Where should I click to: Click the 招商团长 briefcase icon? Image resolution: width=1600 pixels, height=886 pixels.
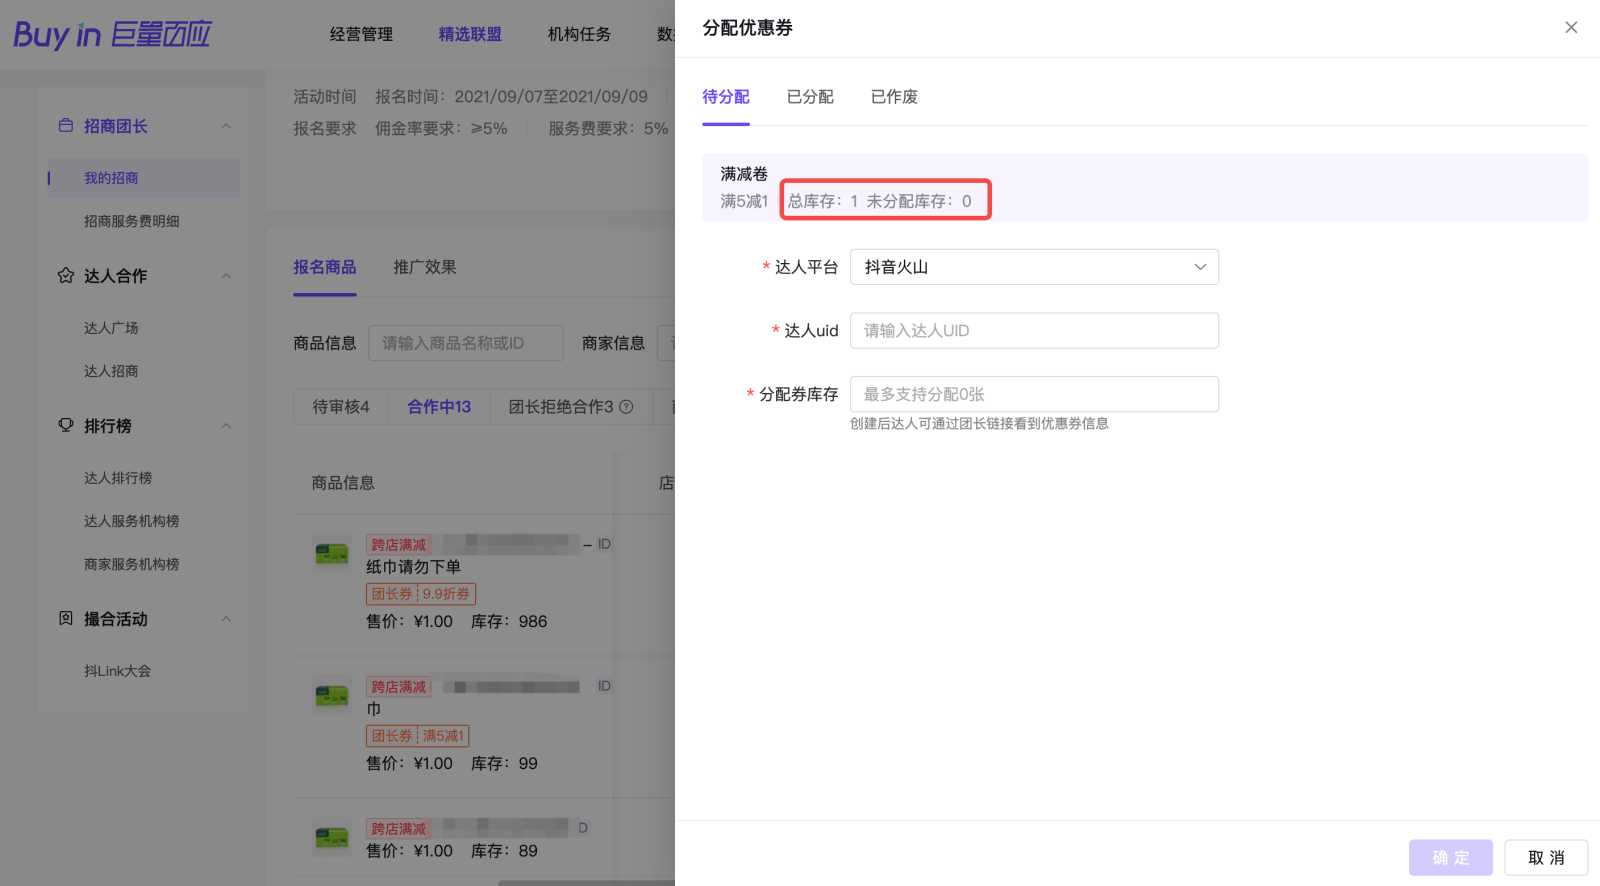[66, 126]
